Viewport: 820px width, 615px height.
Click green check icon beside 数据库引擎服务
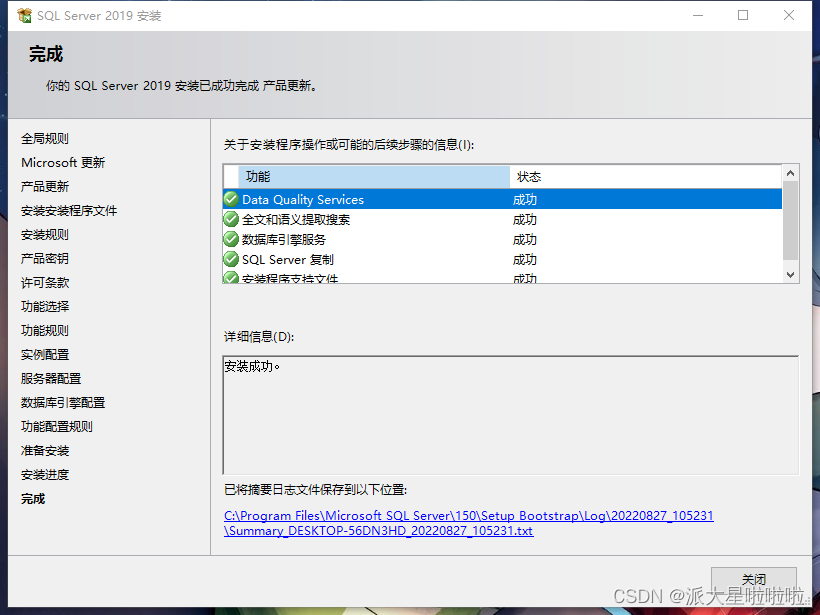(x=231, y=239)
